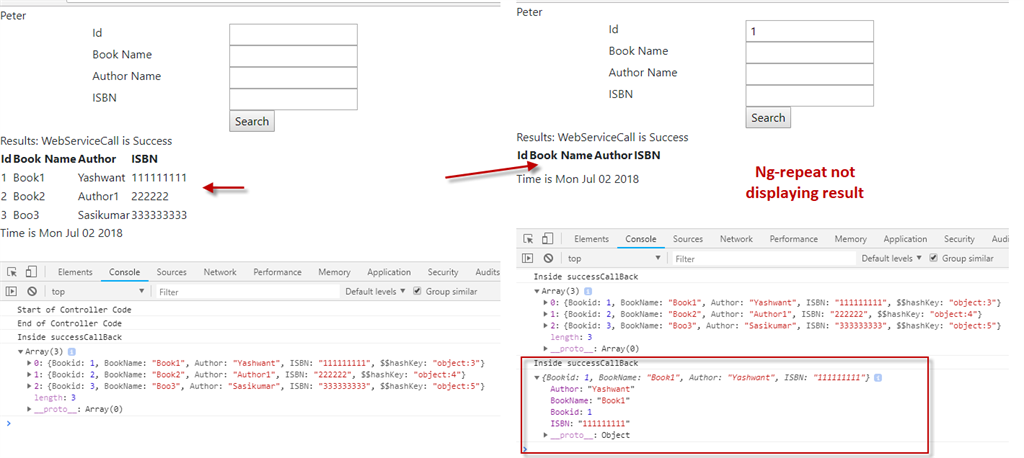Clear console icon in left DevTools

pos(31,291)
